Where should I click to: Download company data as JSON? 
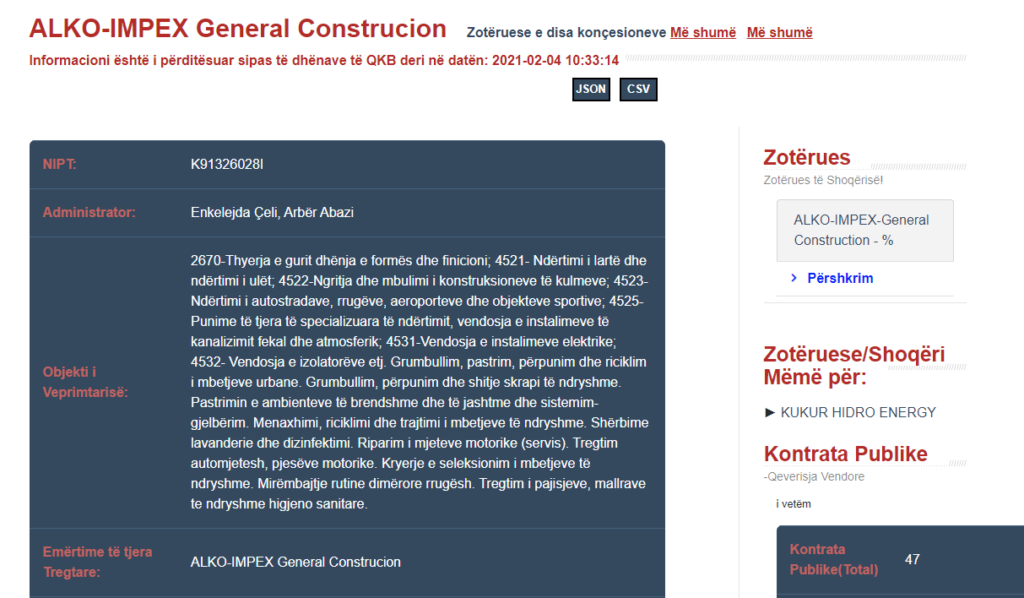coord(591,89)
